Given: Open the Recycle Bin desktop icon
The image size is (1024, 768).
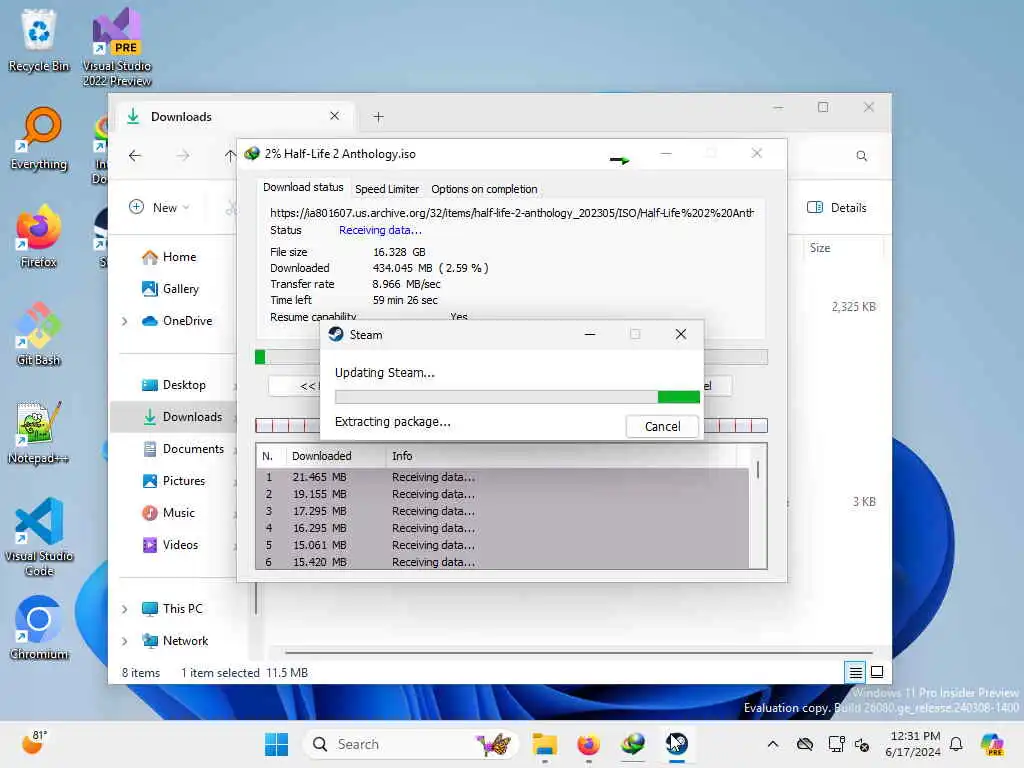Looking at the screenshot, I should 39,40.
